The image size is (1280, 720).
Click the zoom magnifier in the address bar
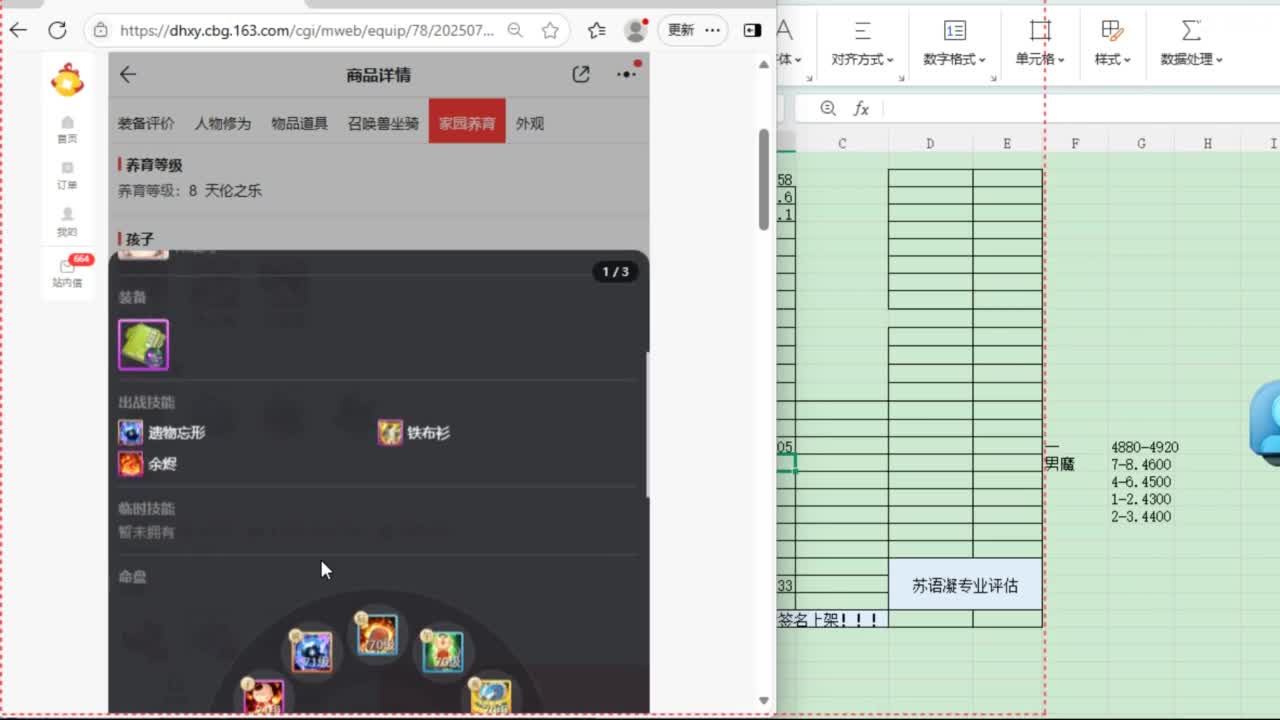(x=515, y=30)
